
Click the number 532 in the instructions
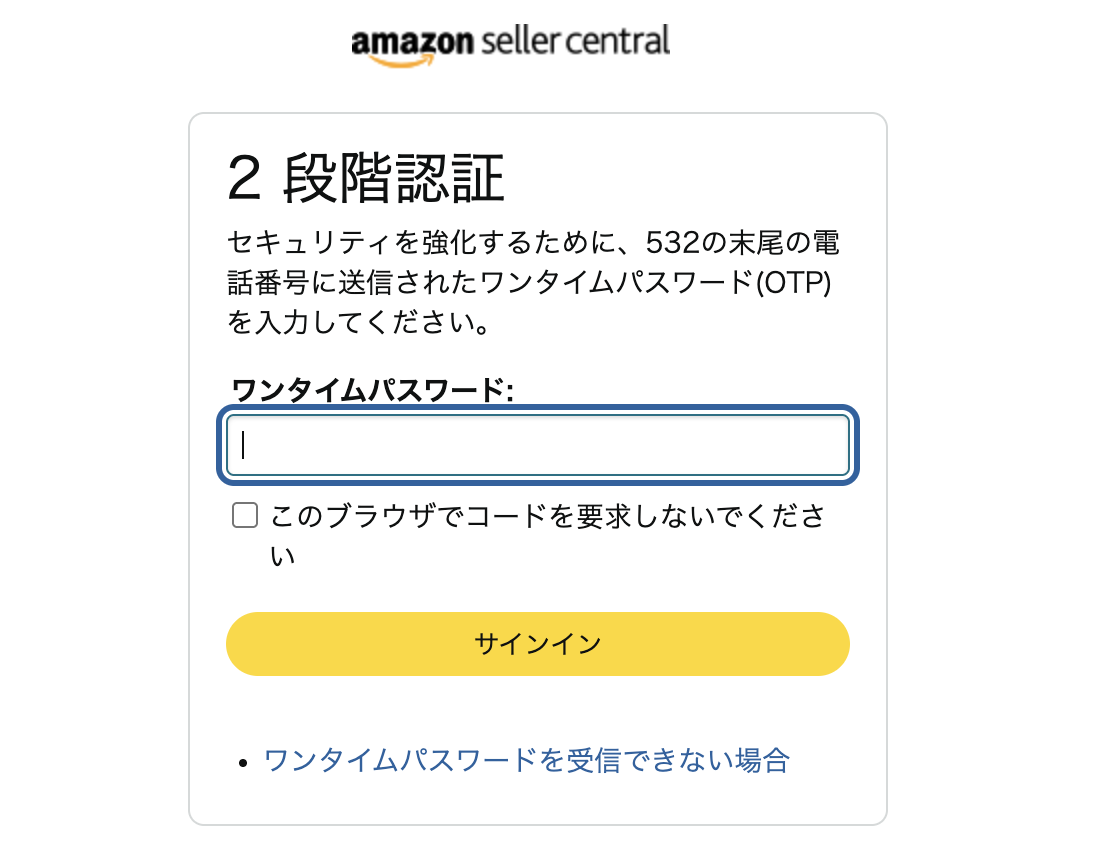pyautogui.click(x=673, y=243)
